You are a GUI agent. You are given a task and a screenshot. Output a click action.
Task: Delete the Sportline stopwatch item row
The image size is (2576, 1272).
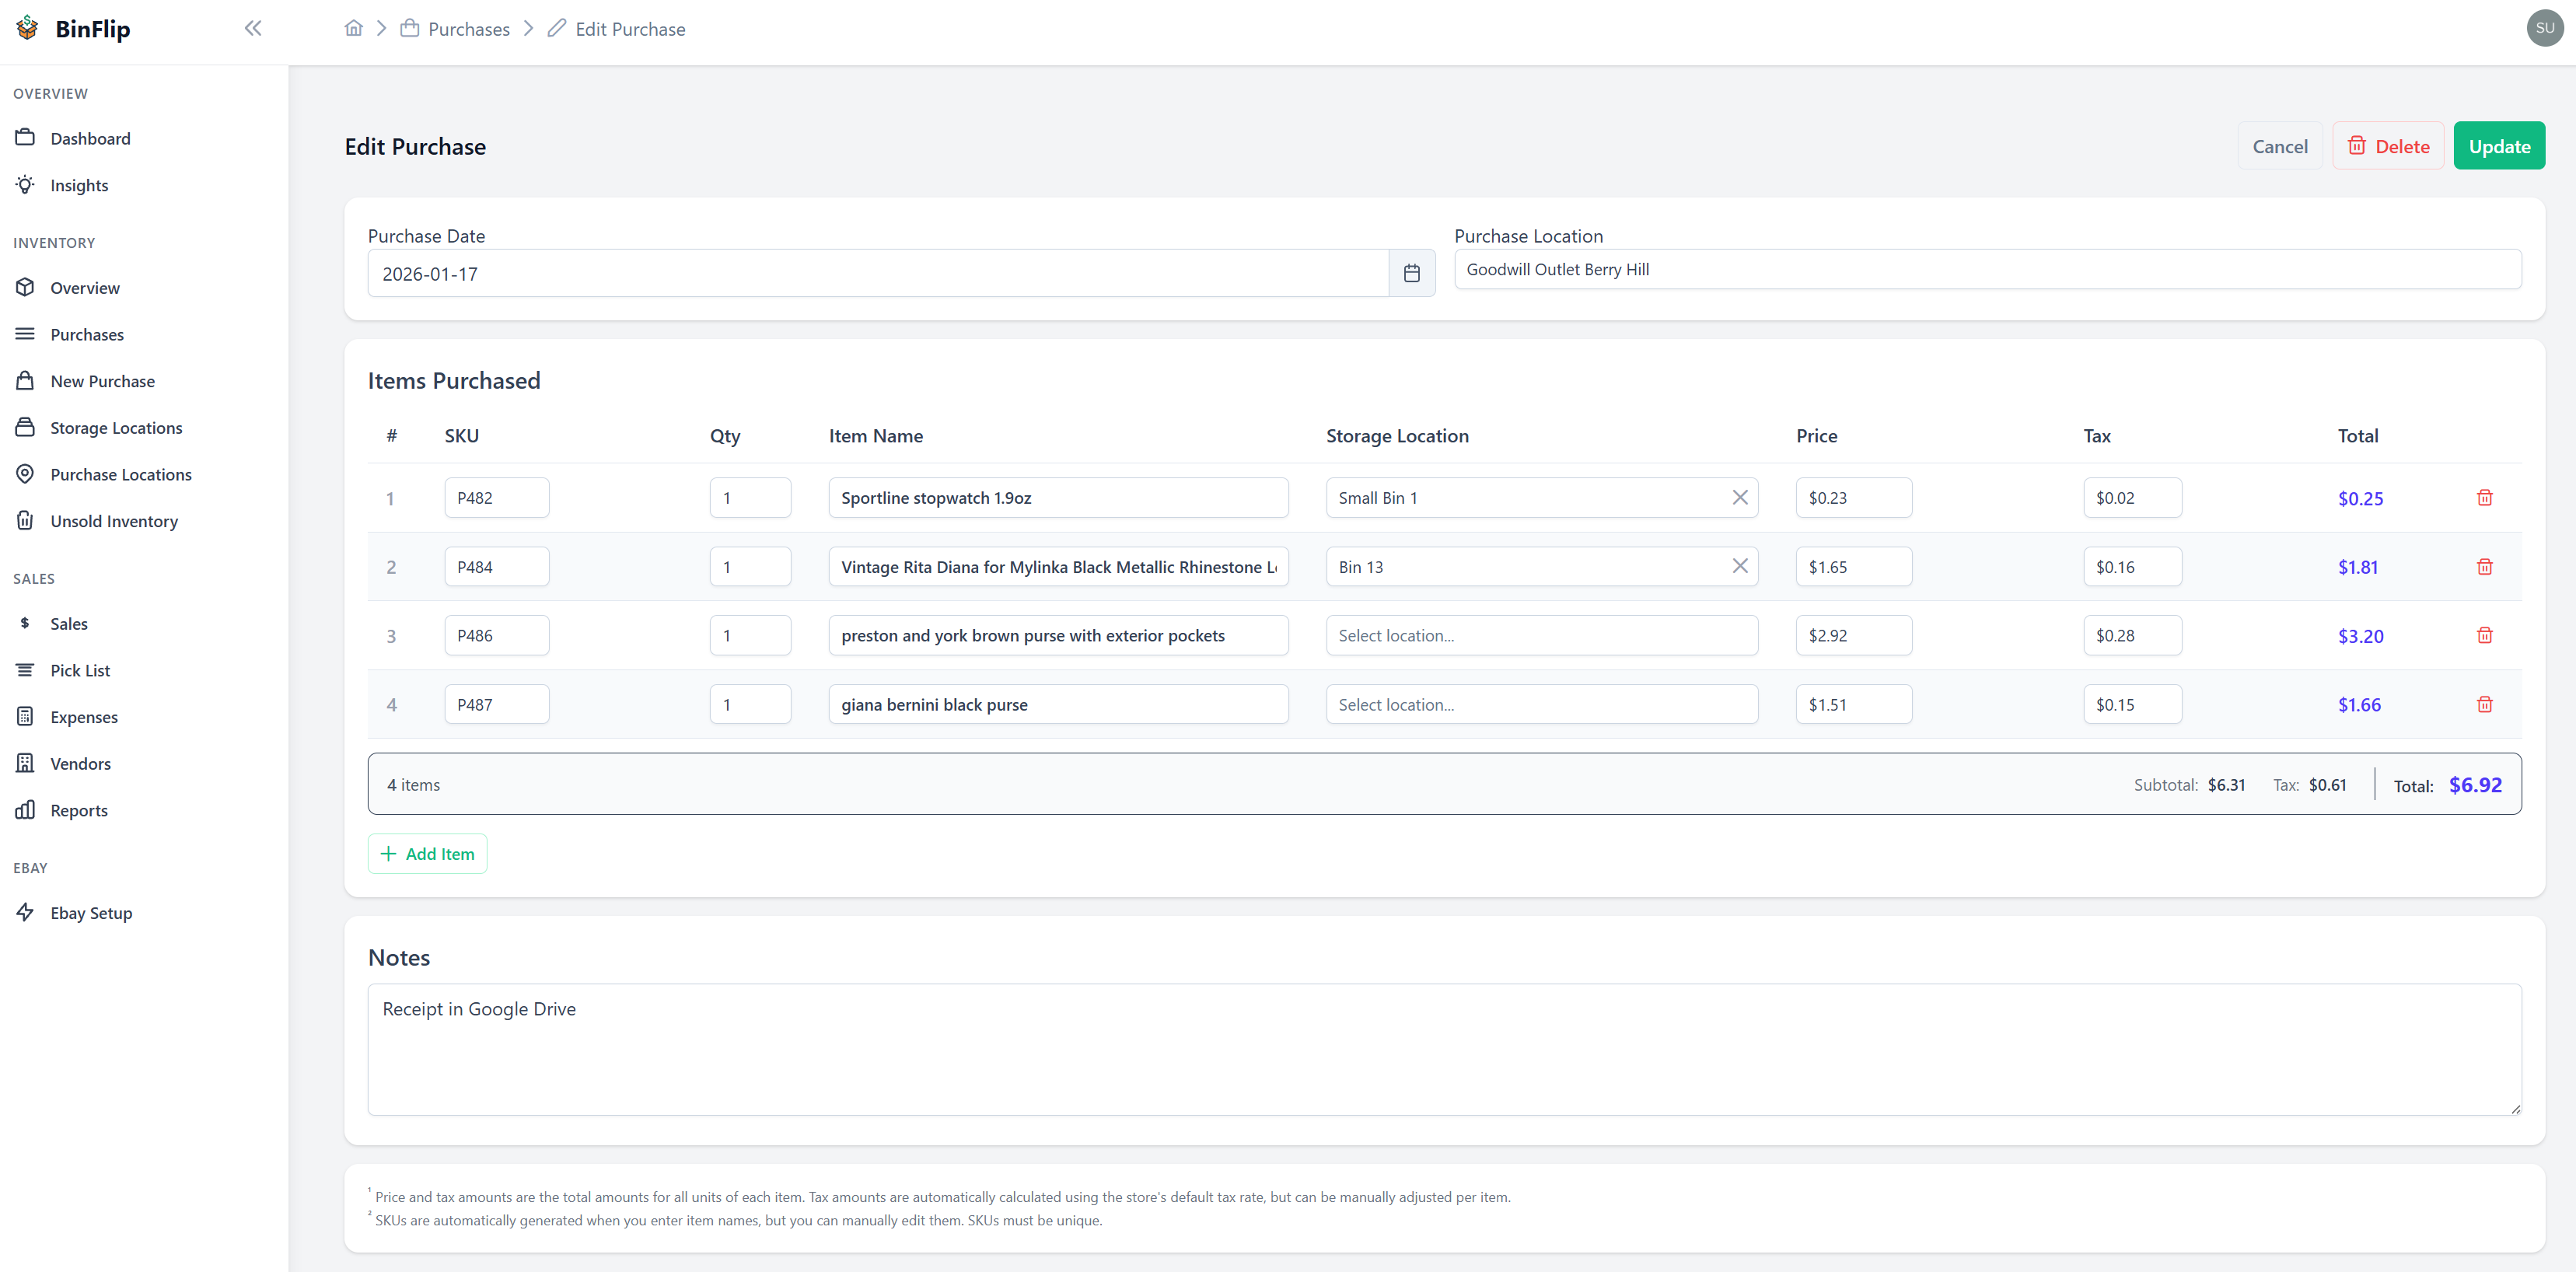coord(2484,497)
